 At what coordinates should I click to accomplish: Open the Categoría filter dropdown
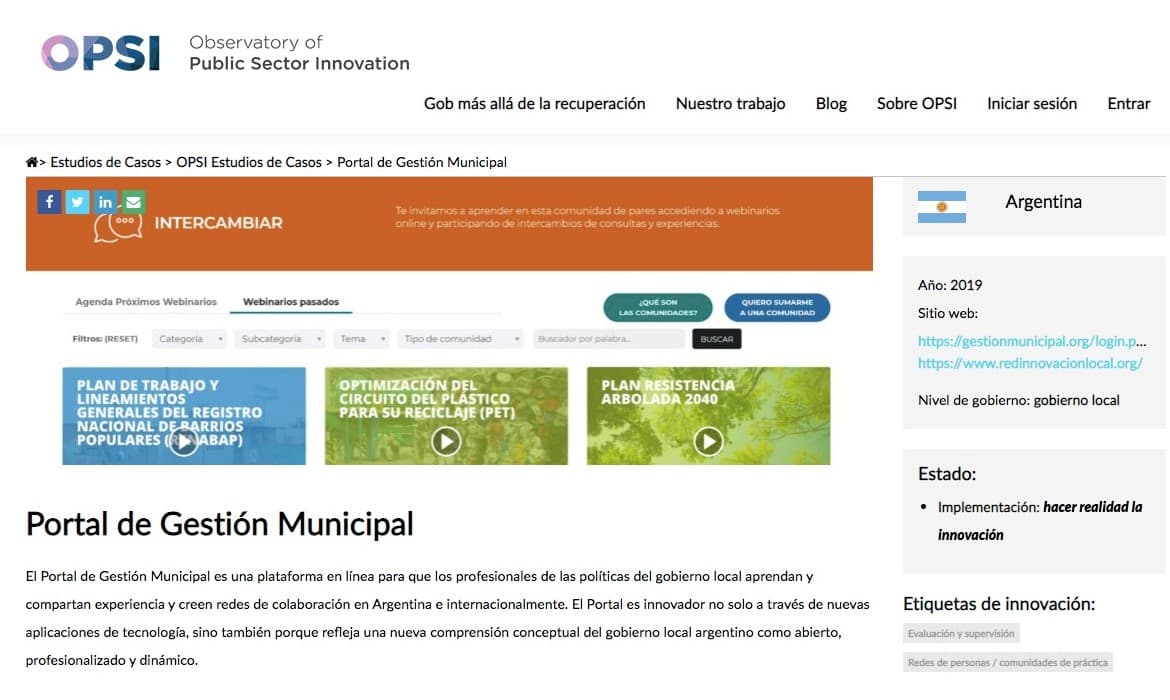tap(188, 339)
